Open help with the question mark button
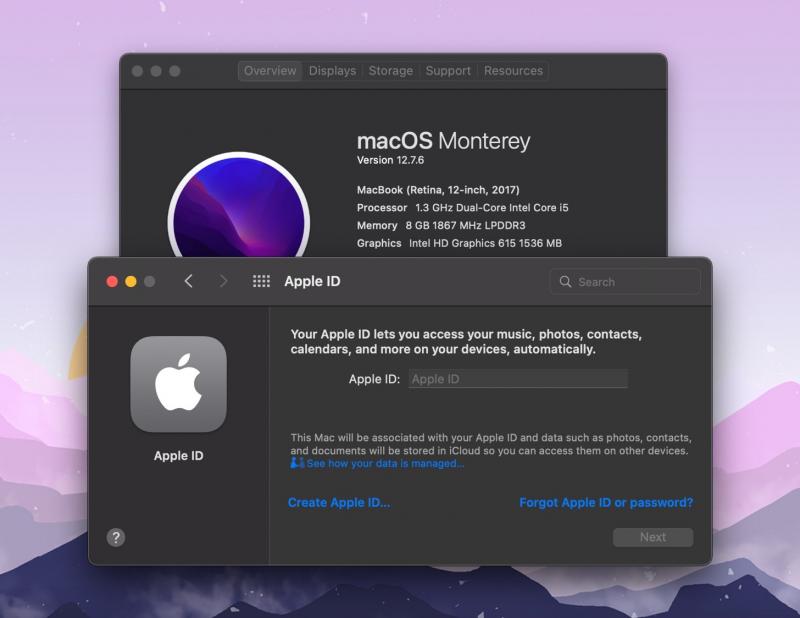The width and height of the screenshot is (800, 618). (116, 538)
